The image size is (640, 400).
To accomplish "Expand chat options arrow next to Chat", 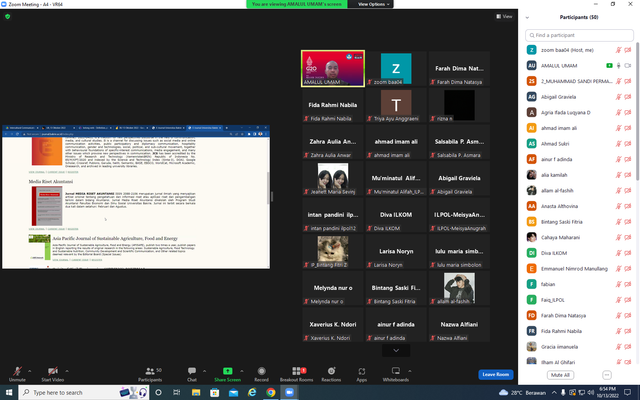I will [204, 371].
